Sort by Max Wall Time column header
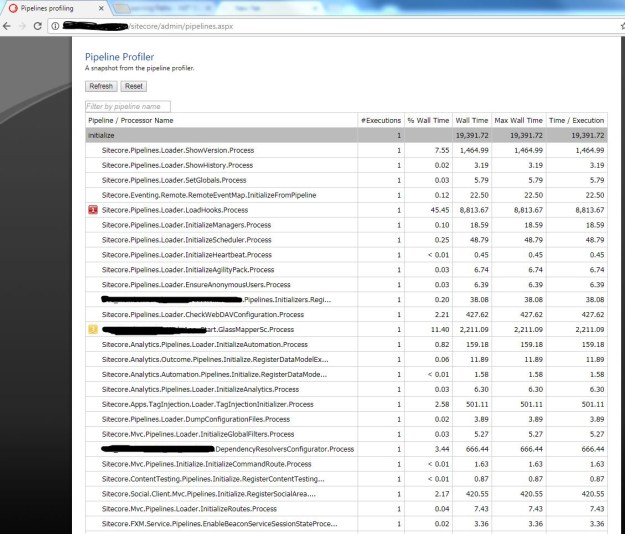This screenshot has width=625, height=534. point(520,120)
